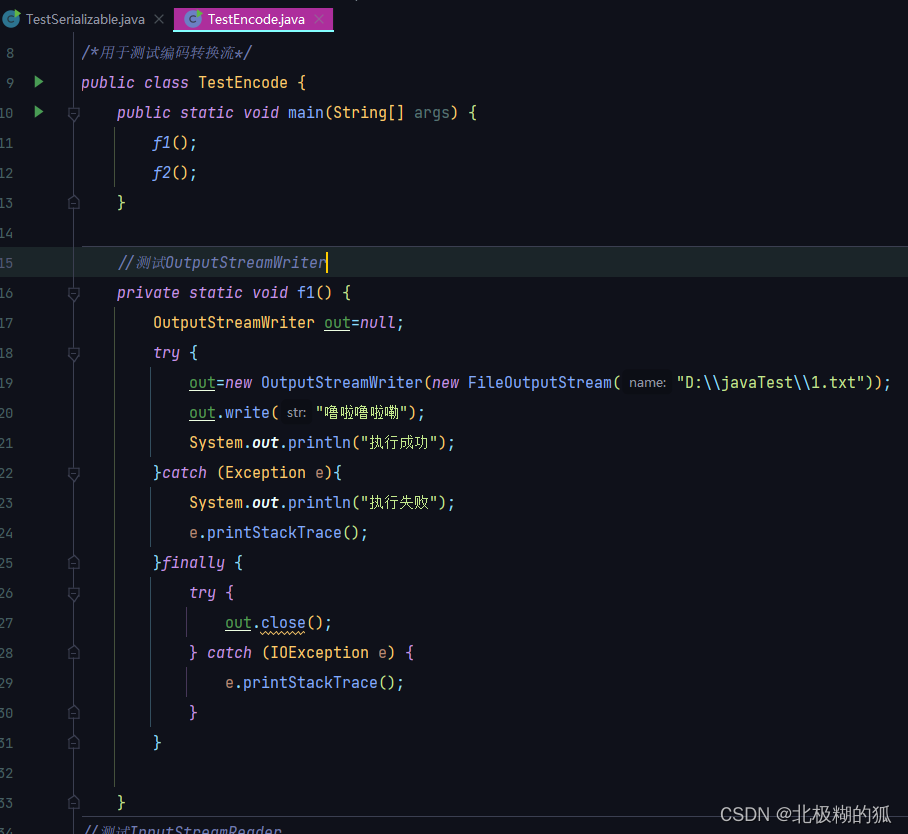The width and height of the screenshot is (908, 834).
Task: Click the out=null declaration variable
Action: tap(337, 323)
